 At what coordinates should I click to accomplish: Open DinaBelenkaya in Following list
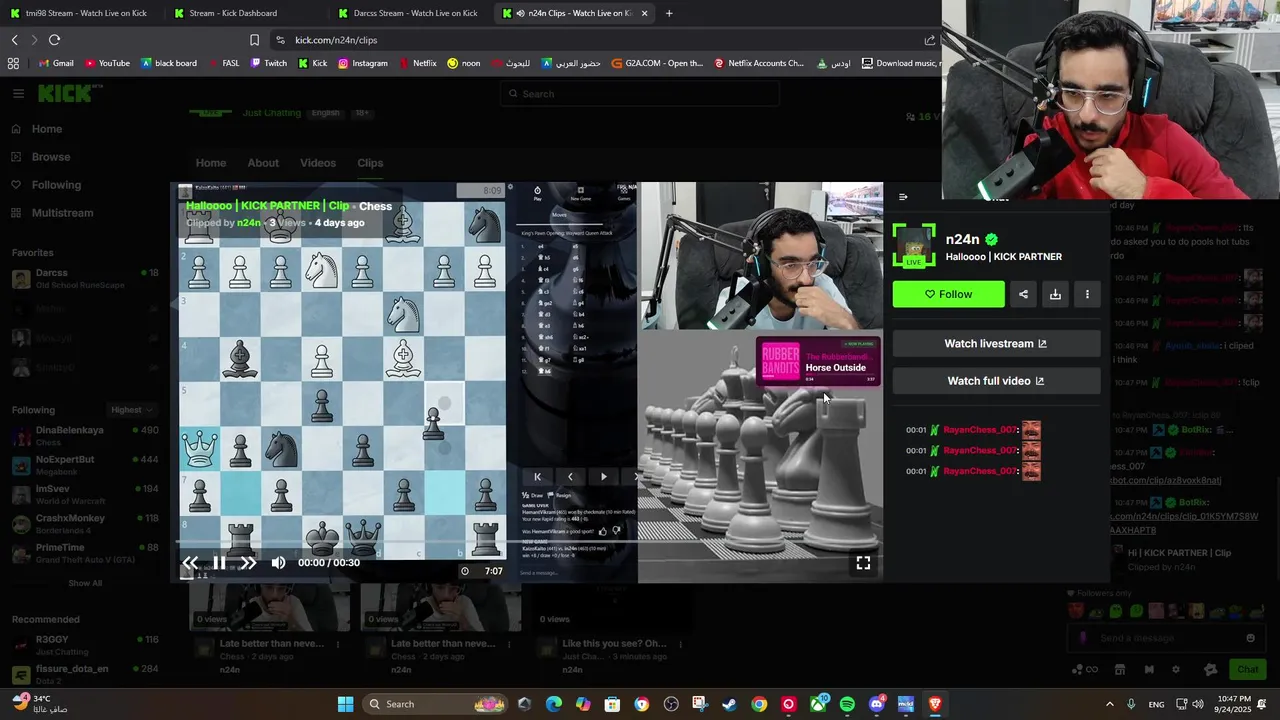[85, 436]
